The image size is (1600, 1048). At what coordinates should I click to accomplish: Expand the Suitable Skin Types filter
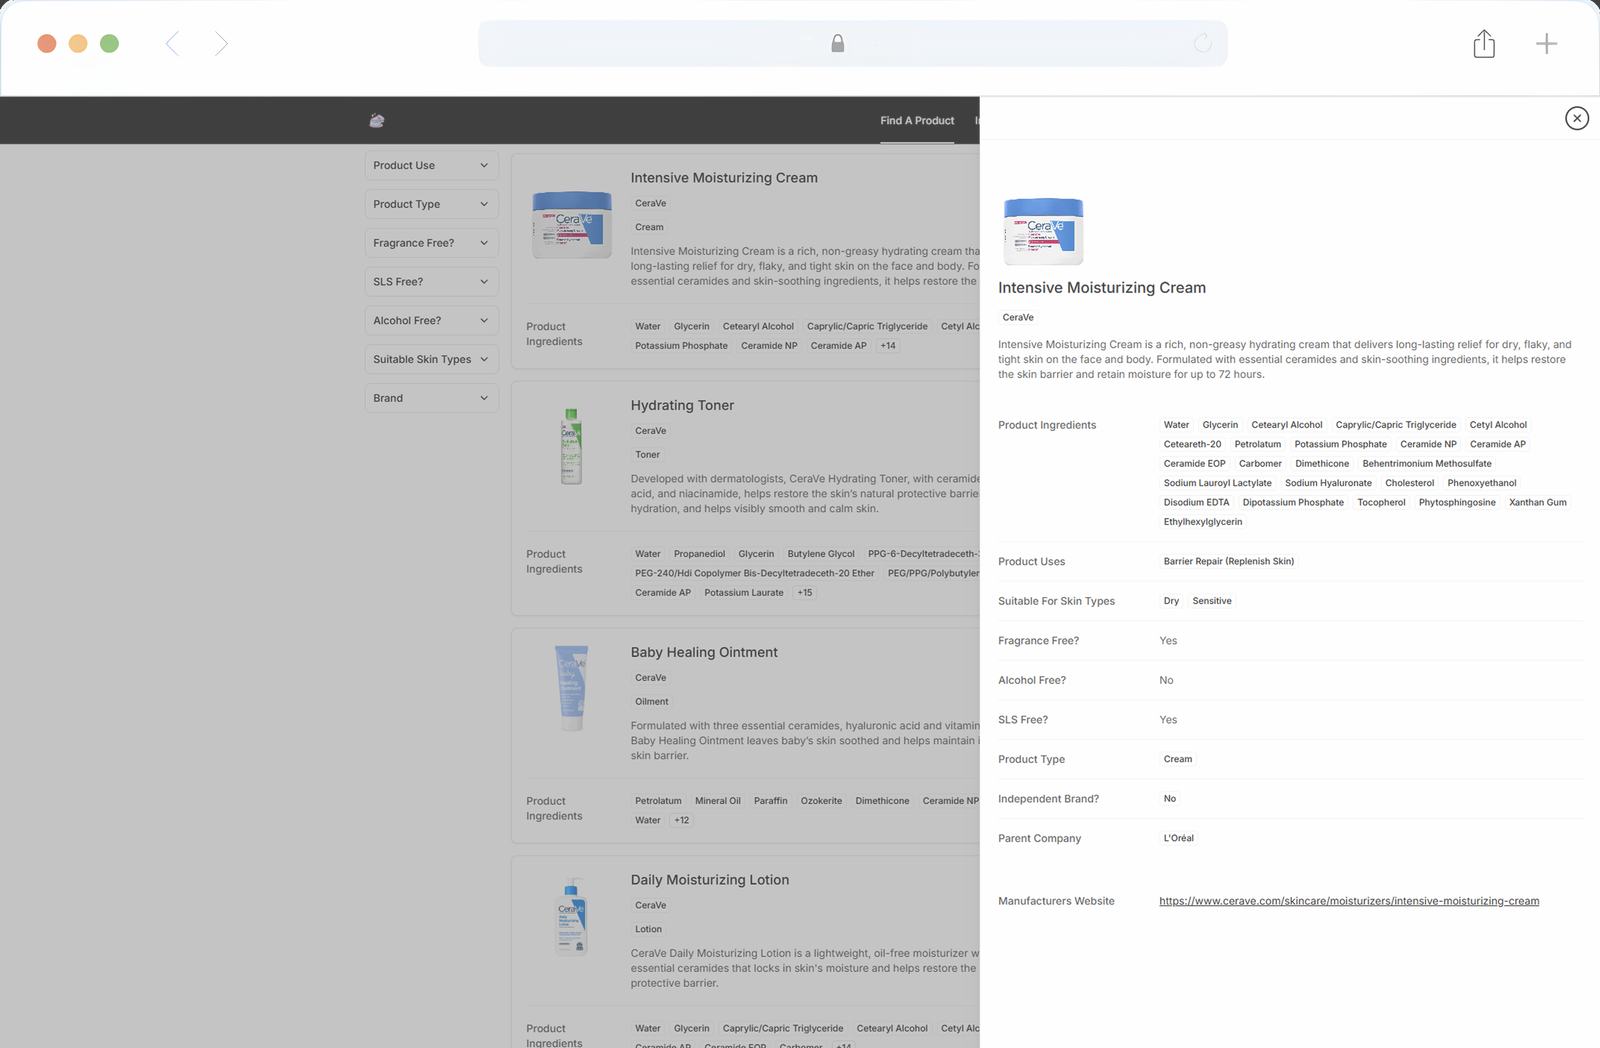coord(432,360)
